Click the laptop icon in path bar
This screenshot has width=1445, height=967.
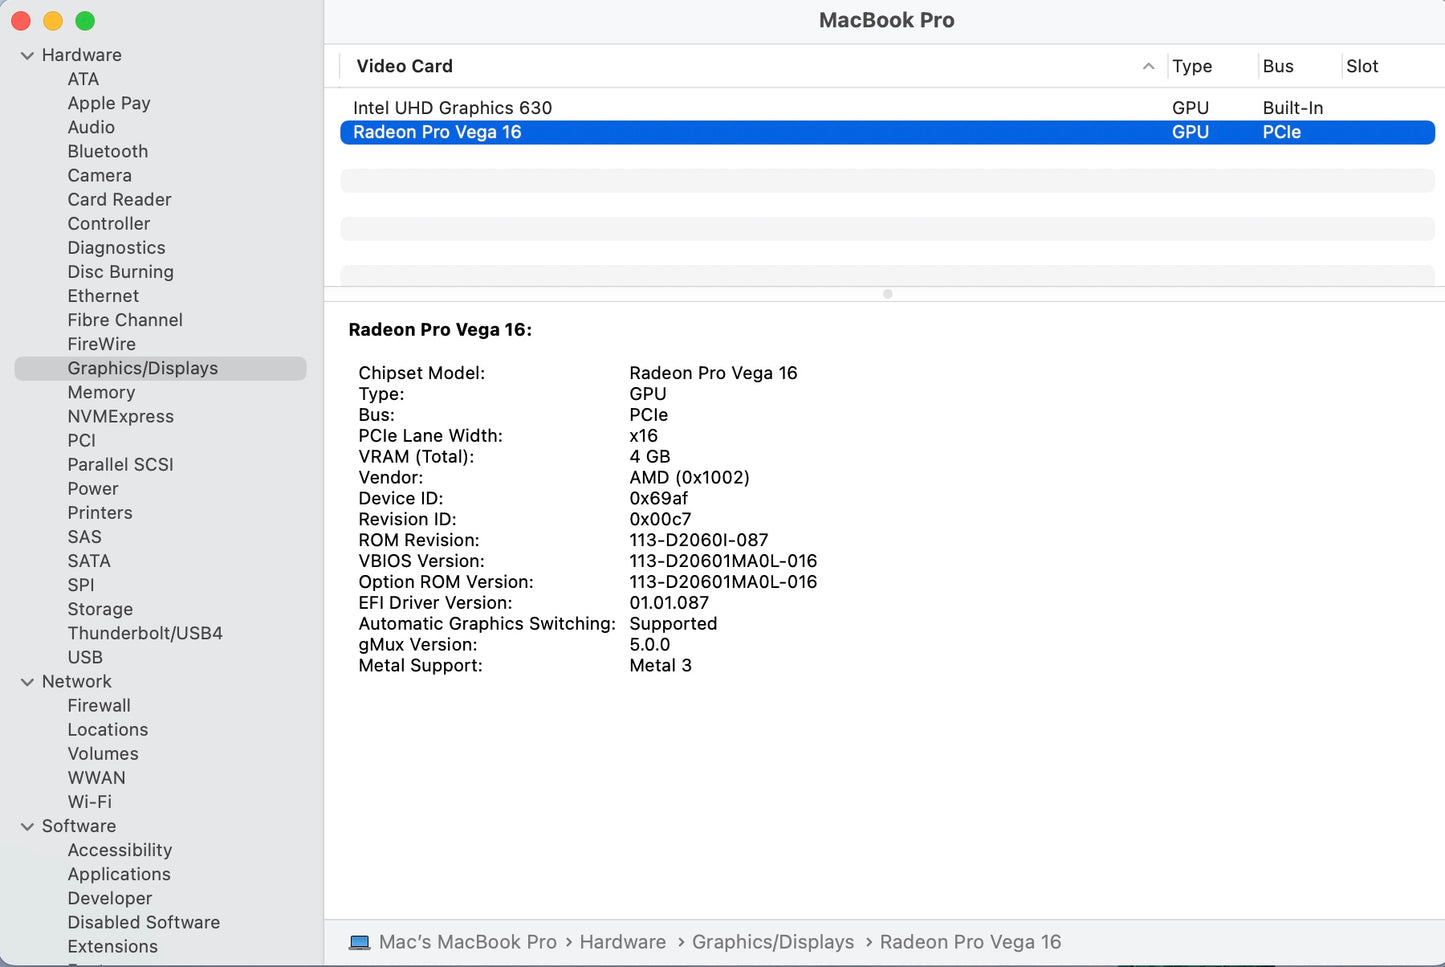[x=359, y=942]
